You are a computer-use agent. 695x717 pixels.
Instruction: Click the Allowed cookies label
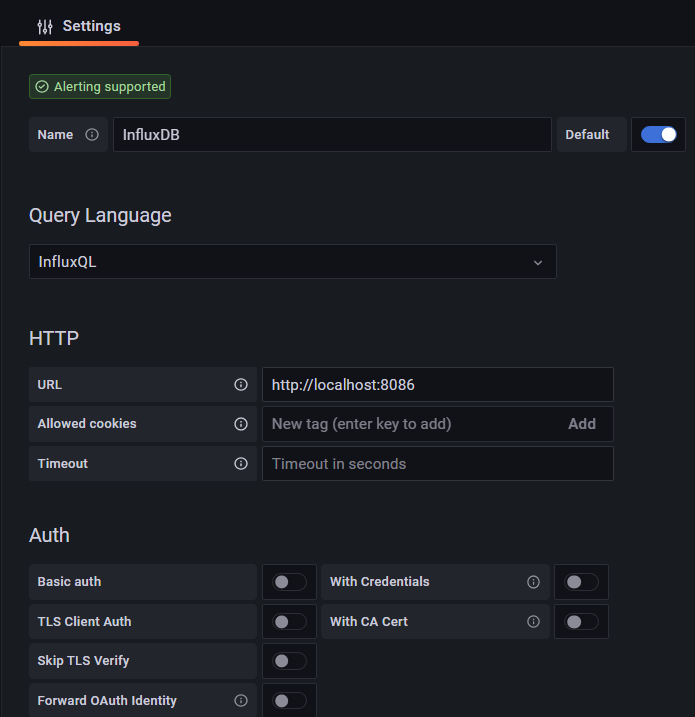pos(87,424)
